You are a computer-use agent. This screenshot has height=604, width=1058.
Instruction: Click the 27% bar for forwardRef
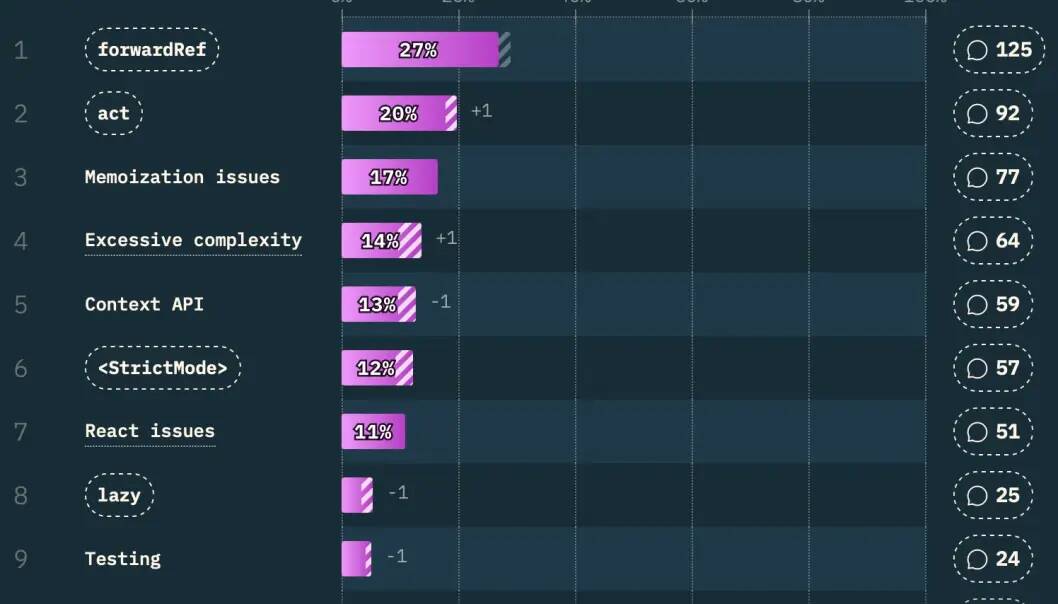pyautogui.click(x=420, y=49)
